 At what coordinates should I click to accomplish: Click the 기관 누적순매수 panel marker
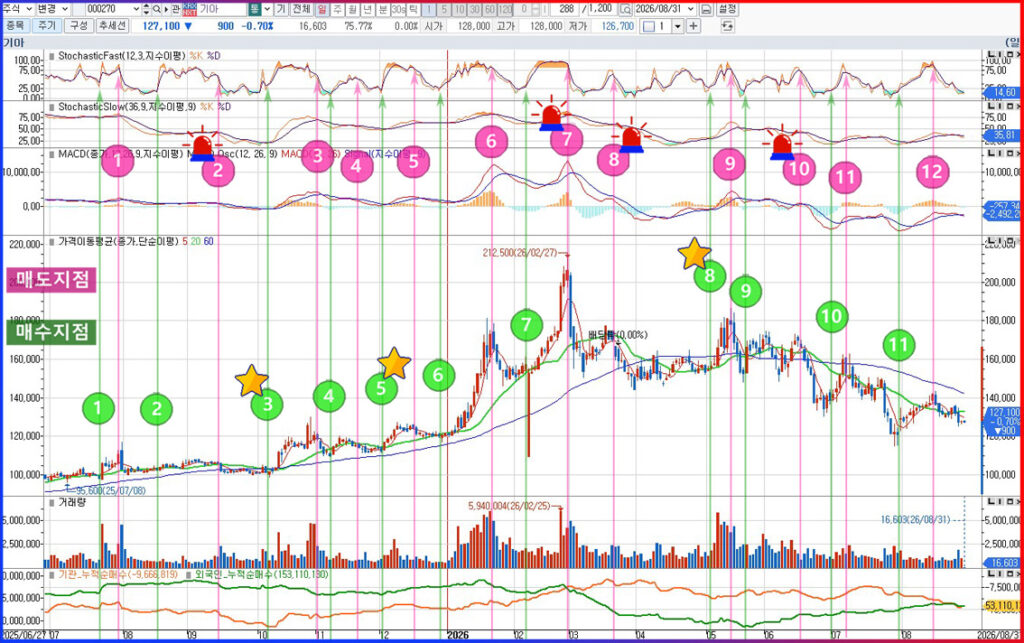point(52,574)
